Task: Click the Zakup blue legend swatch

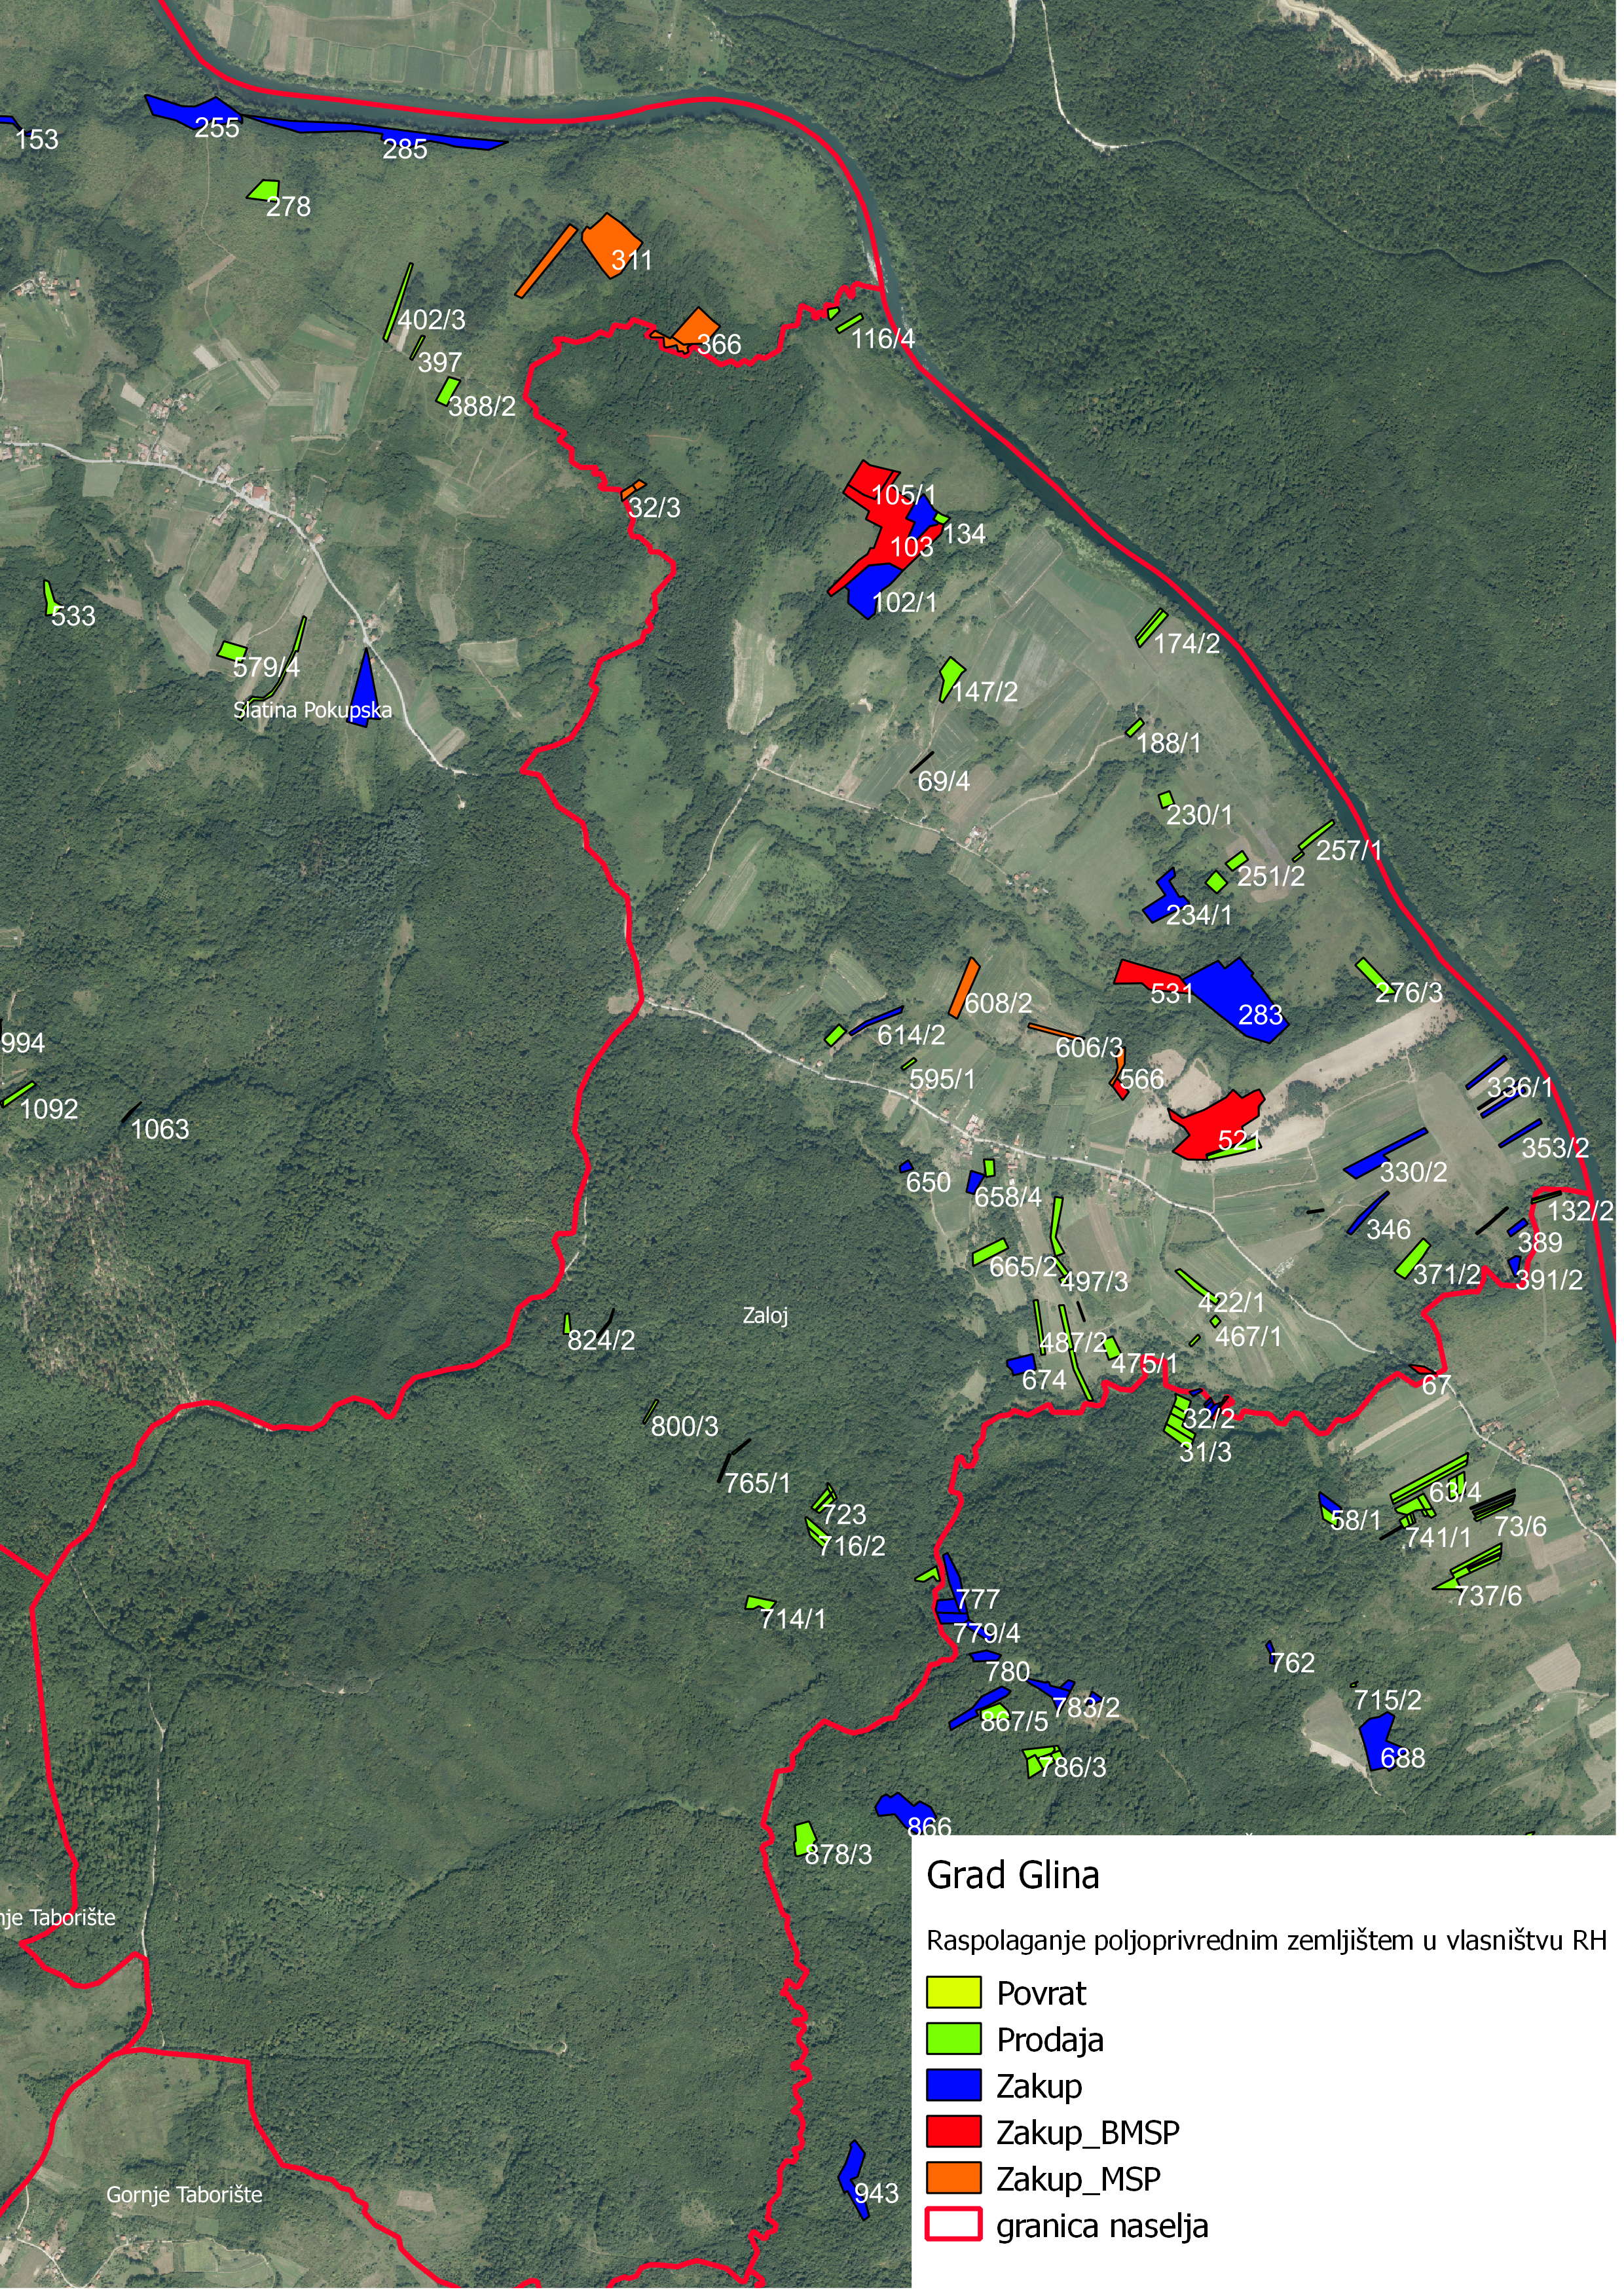Action: [x=955, y=2086]
